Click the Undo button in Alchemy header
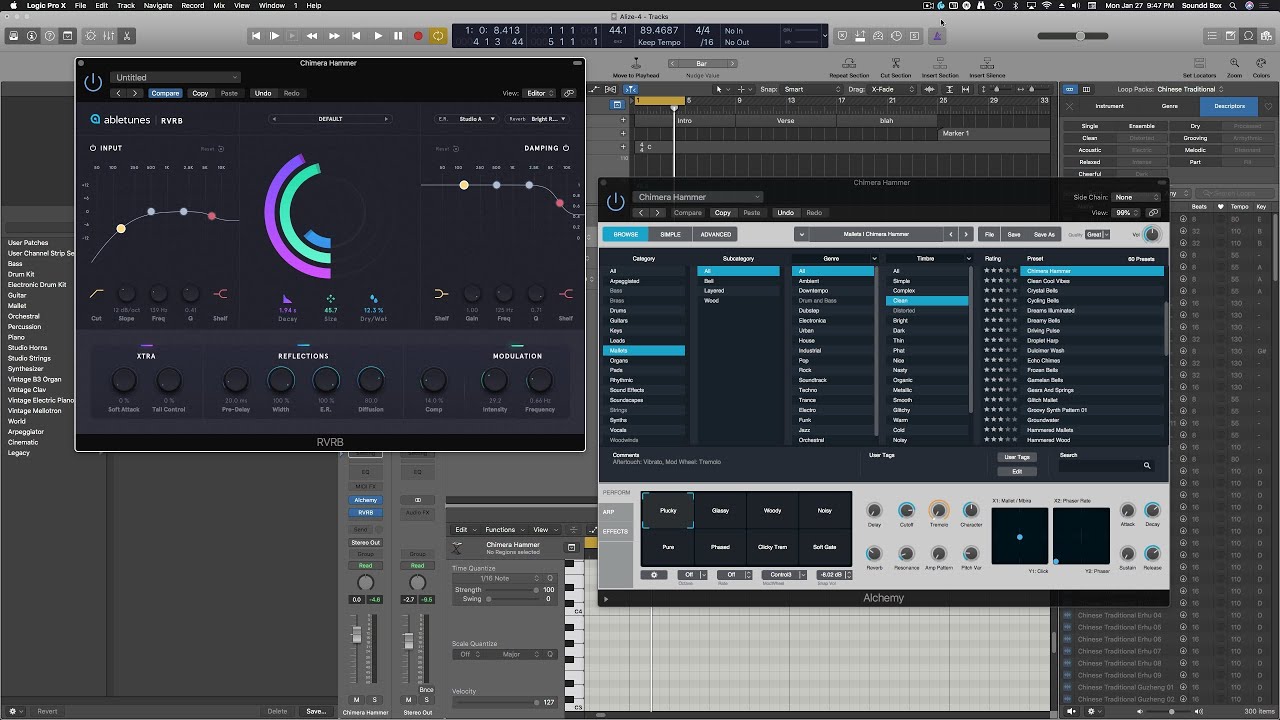The width and height of the screenshot is (1280, 720). tap(786, 213)
